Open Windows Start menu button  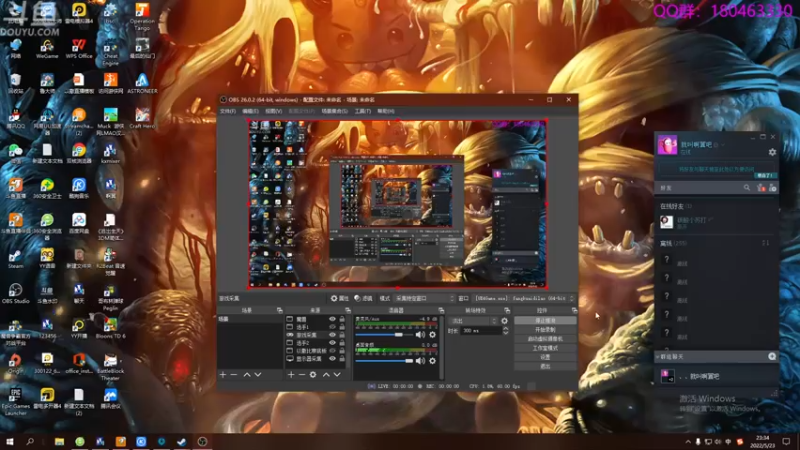click(x=9, y=441)
